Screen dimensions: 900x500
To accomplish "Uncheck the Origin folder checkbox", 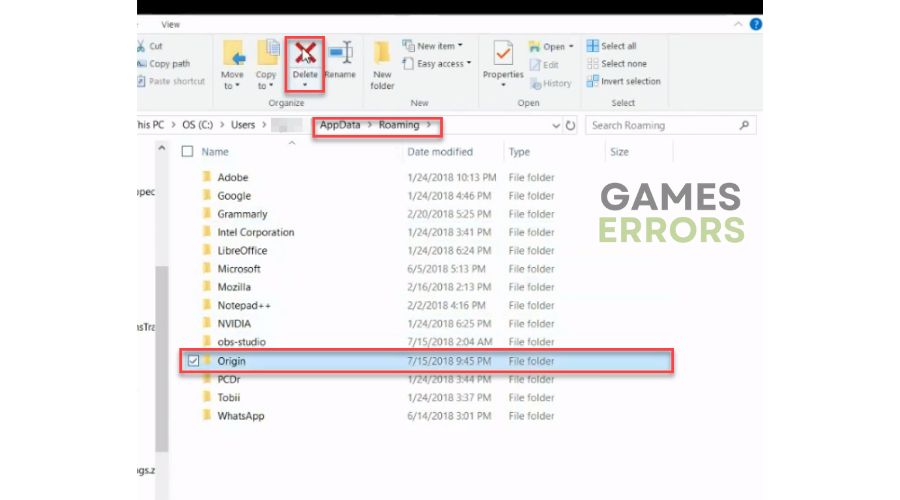I will pyautogui.click(x=193, y=361).
